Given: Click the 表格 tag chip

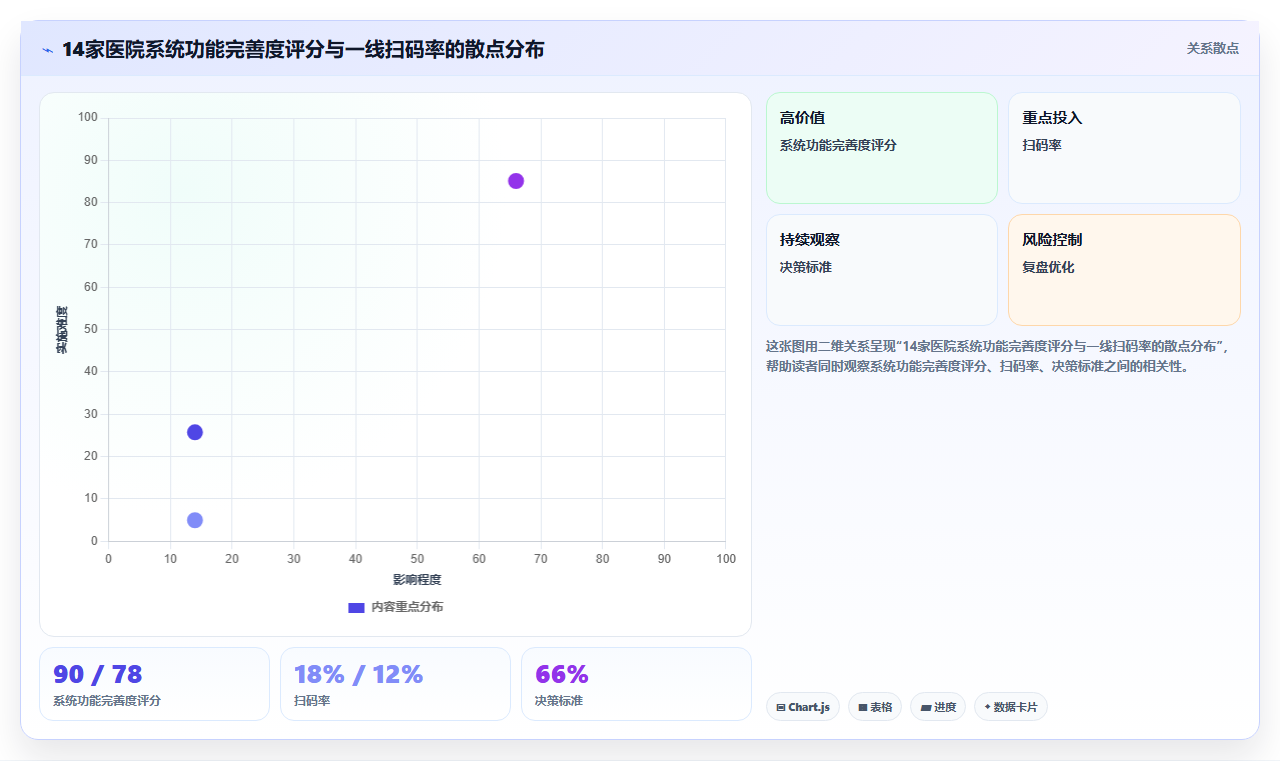Looking at the screenshot, I should click(875, 707).
